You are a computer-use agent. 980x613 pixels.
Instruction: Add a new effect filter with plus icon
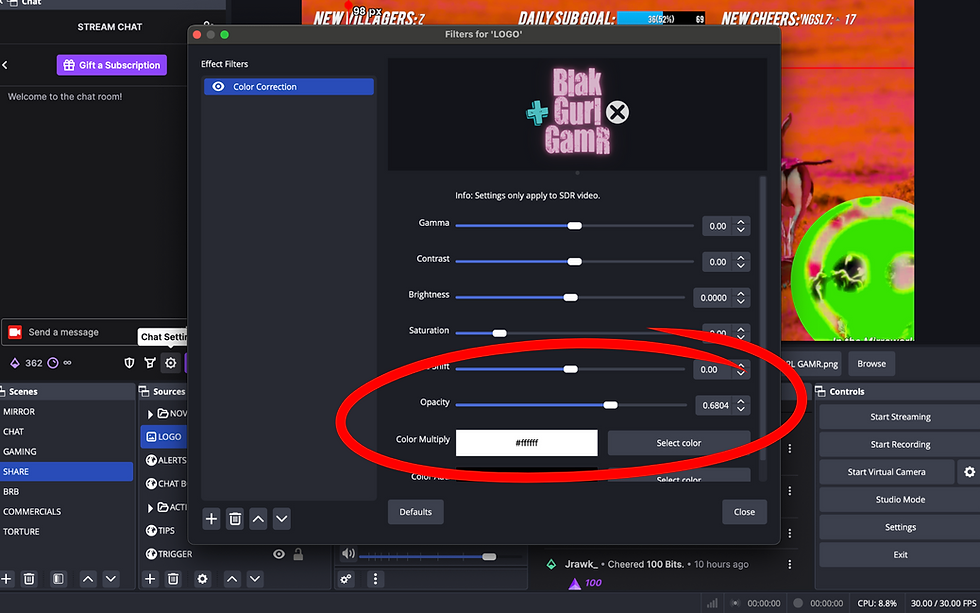[211, 519]
